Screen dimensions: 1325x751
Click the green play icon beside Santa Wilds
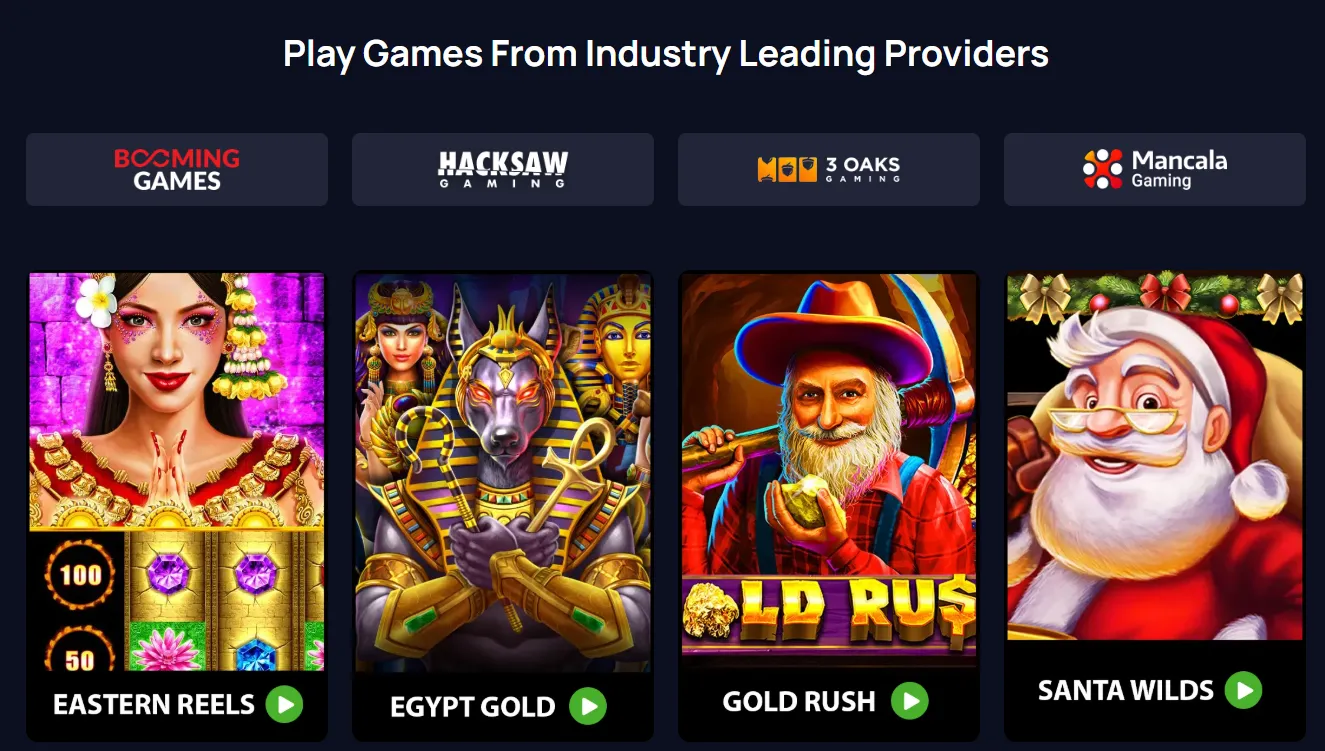pyautogui.click(x=1245, y=690)
